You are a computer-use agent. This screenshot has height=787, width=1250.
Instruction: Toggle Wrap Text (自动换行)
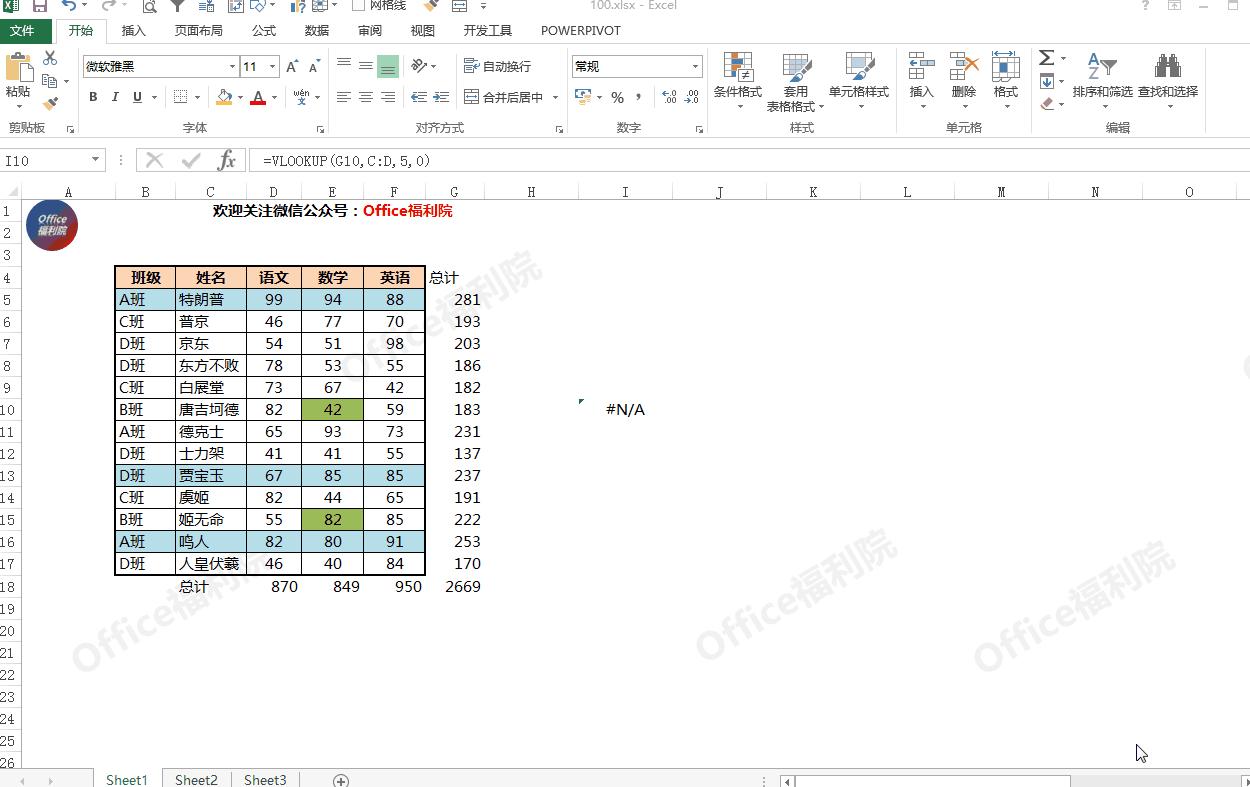(498, 66)
